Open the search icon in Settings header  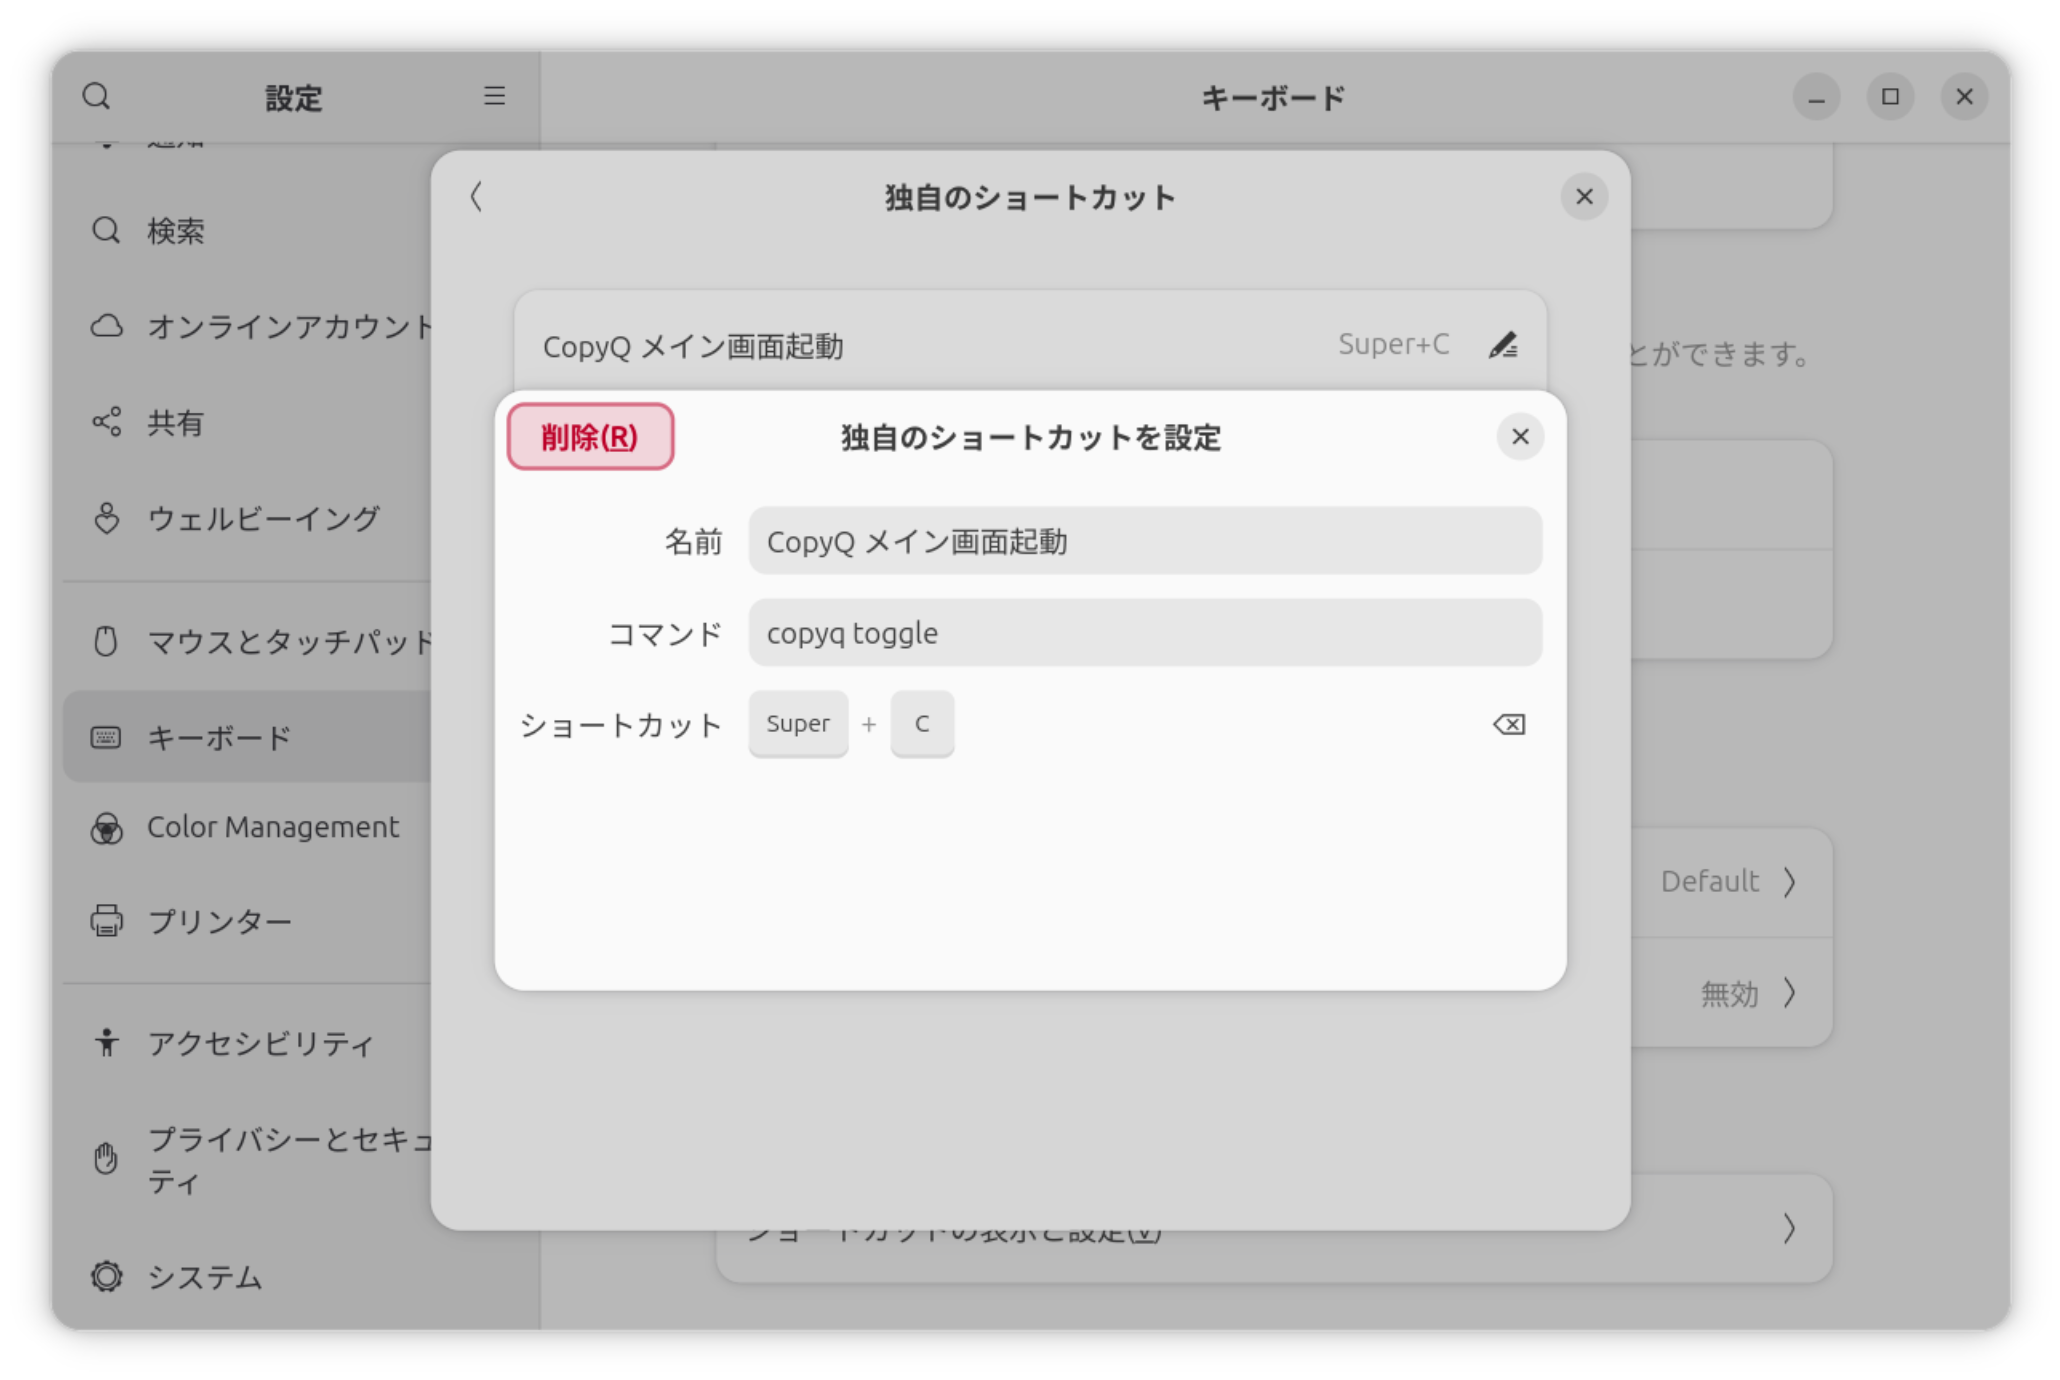point(97,97)
